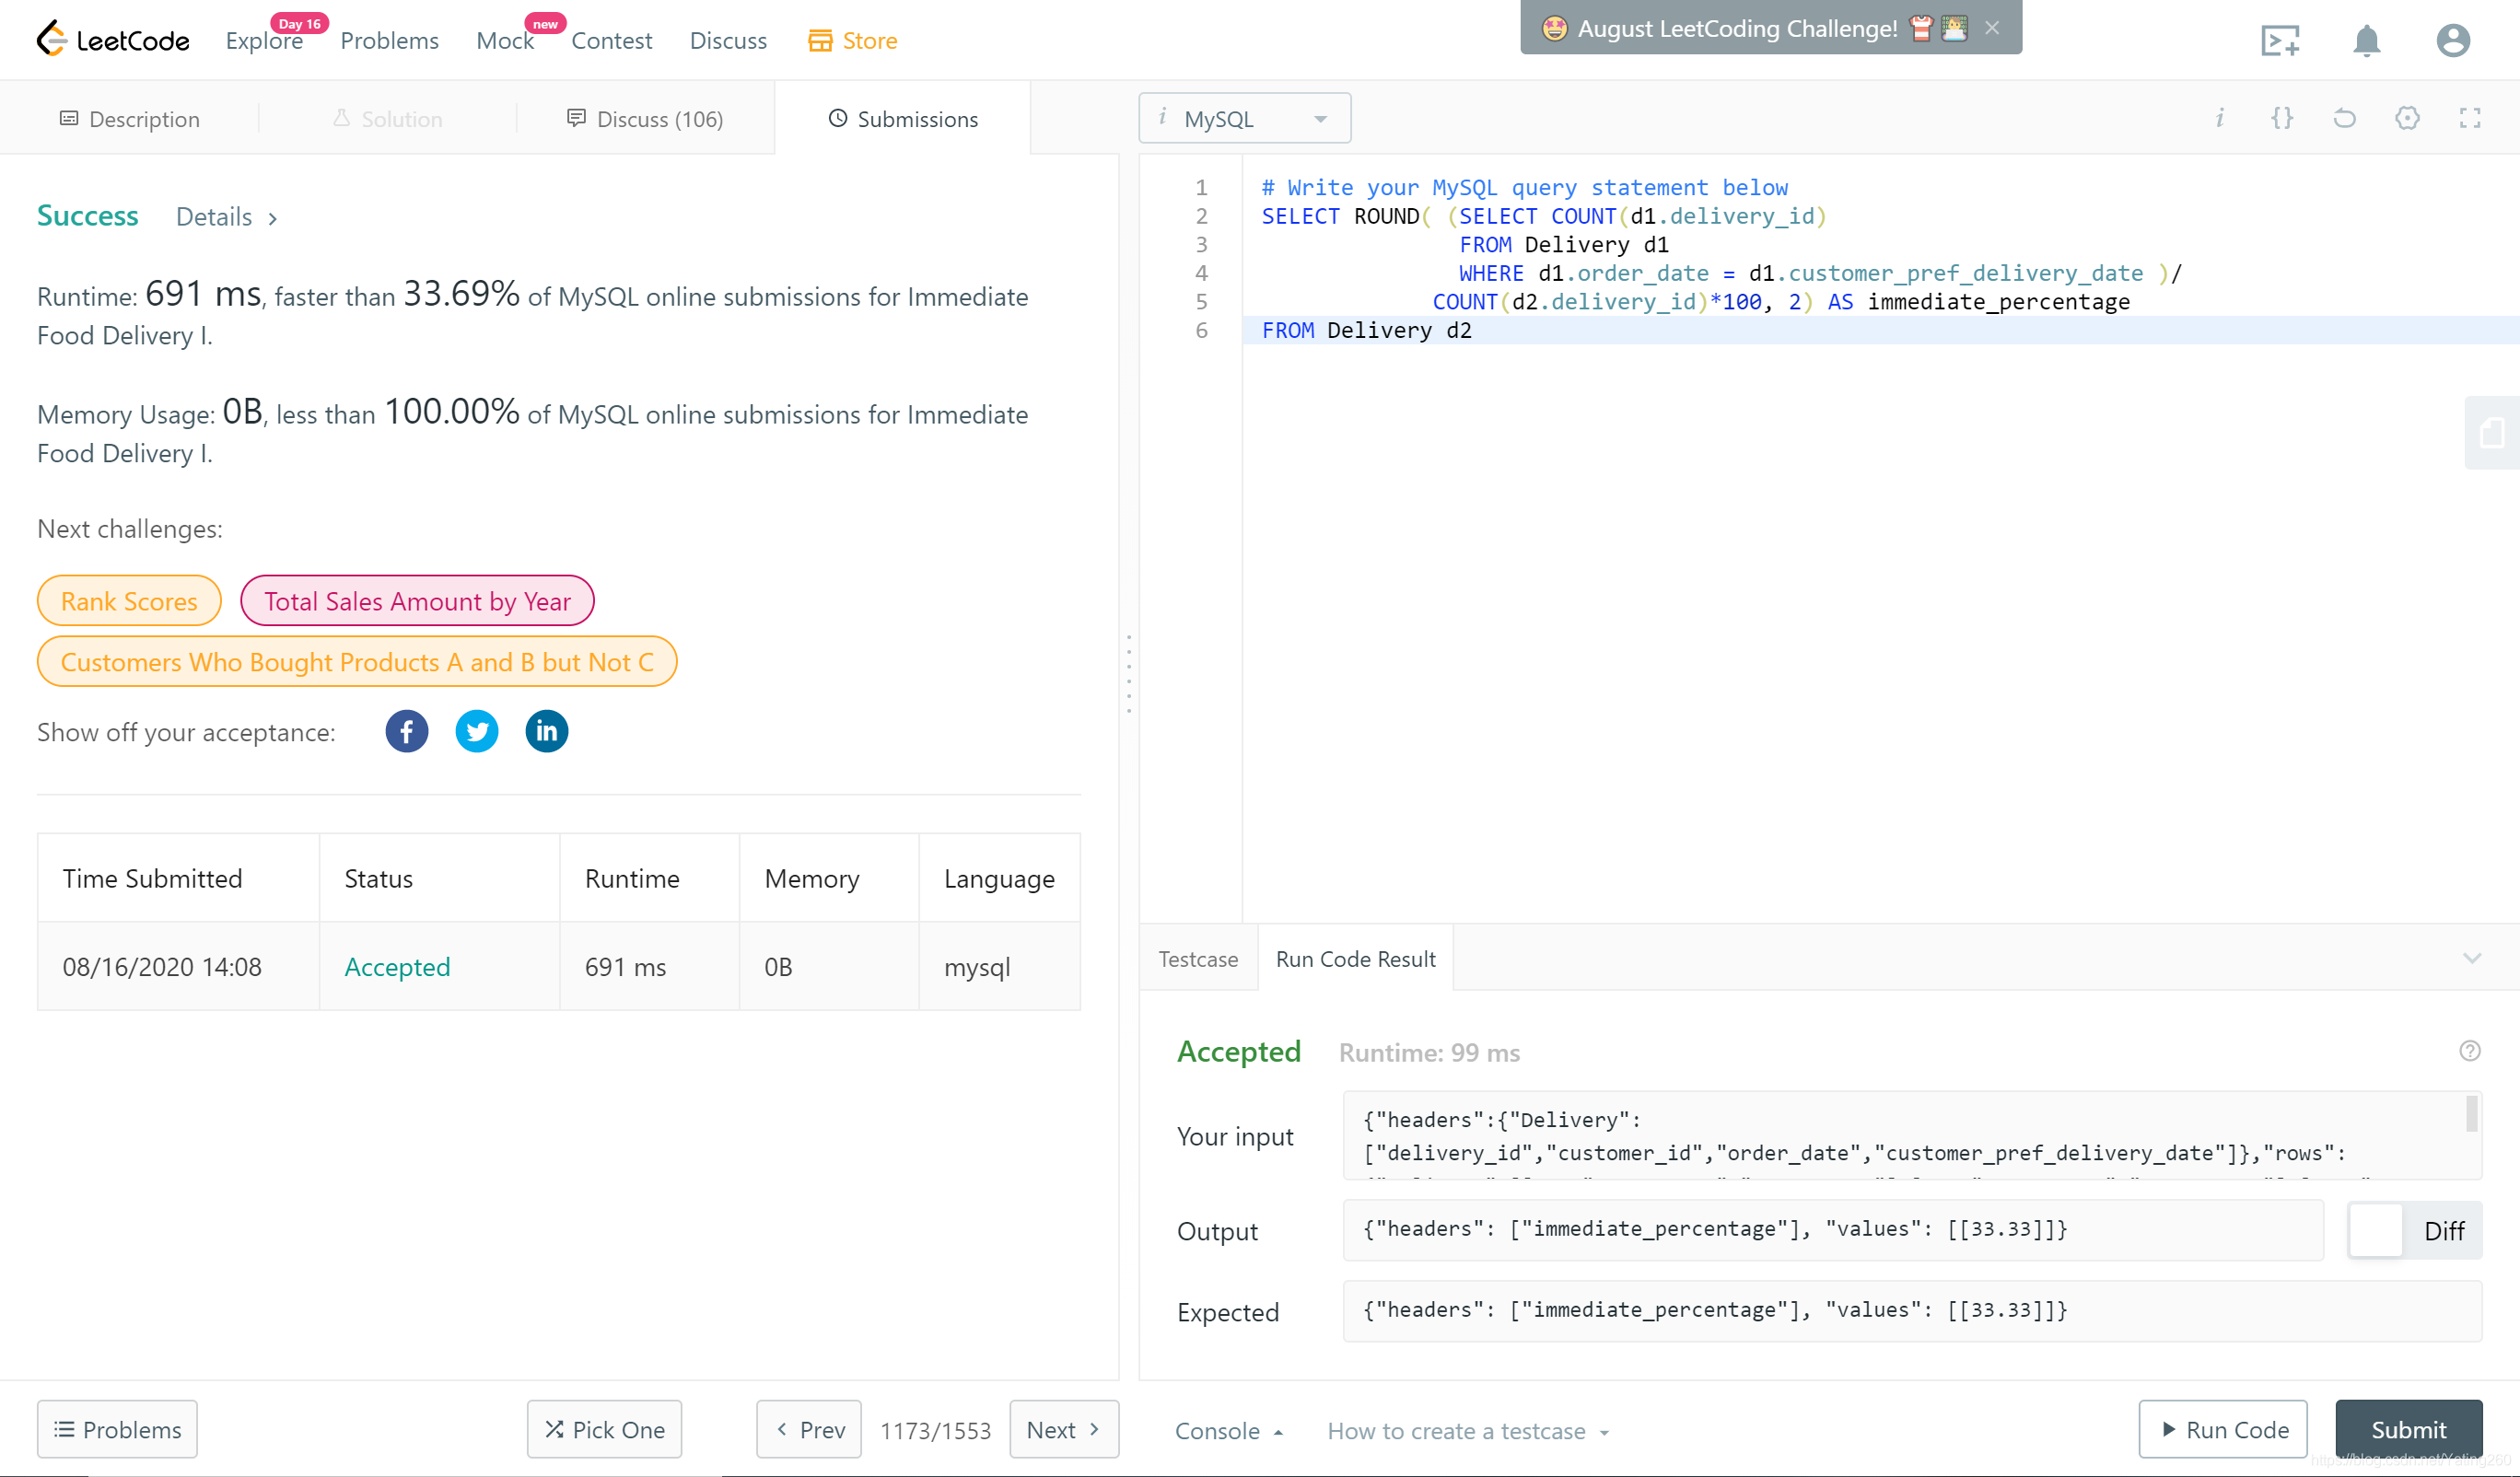Collapse the run result panel chevron
The height and width of the screenshot is (1477, 2520).
[x=2472, y=959]
